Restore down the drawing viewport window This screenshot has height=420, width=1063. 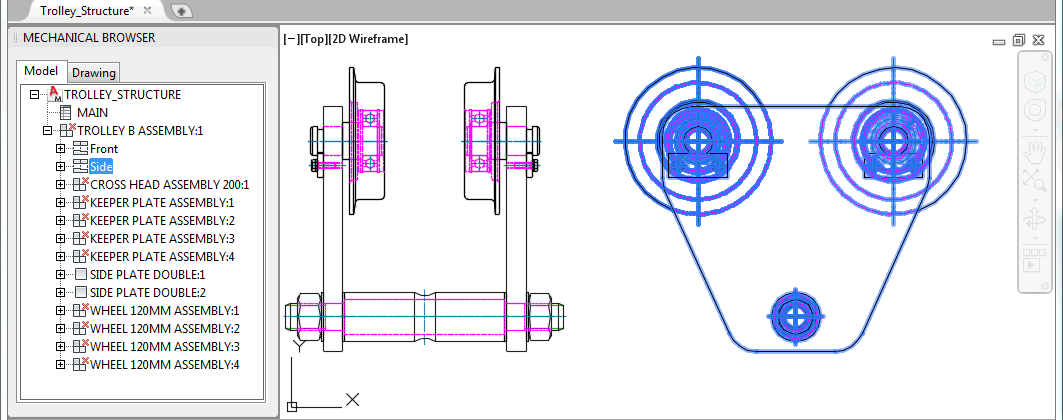pos(1018,40)
